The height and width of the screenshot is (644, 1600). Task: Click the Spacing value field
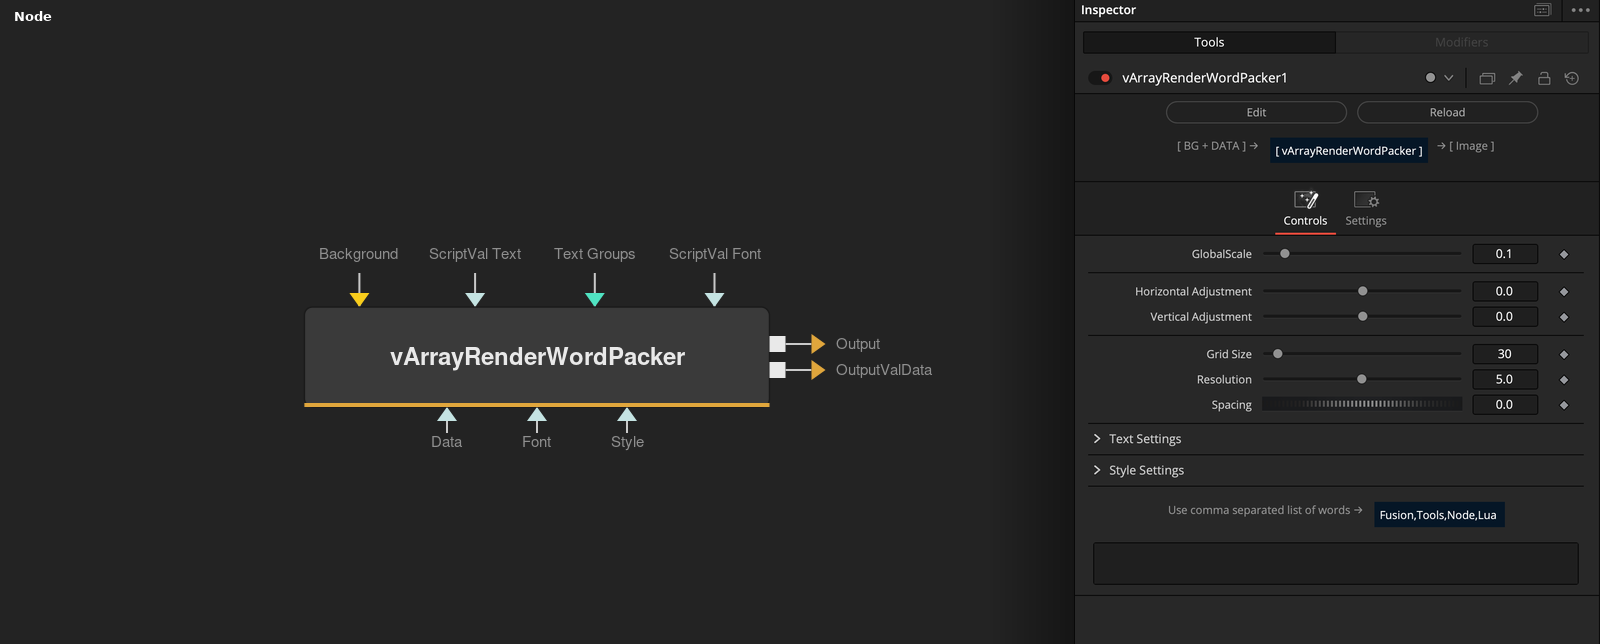click(1505, 404)
